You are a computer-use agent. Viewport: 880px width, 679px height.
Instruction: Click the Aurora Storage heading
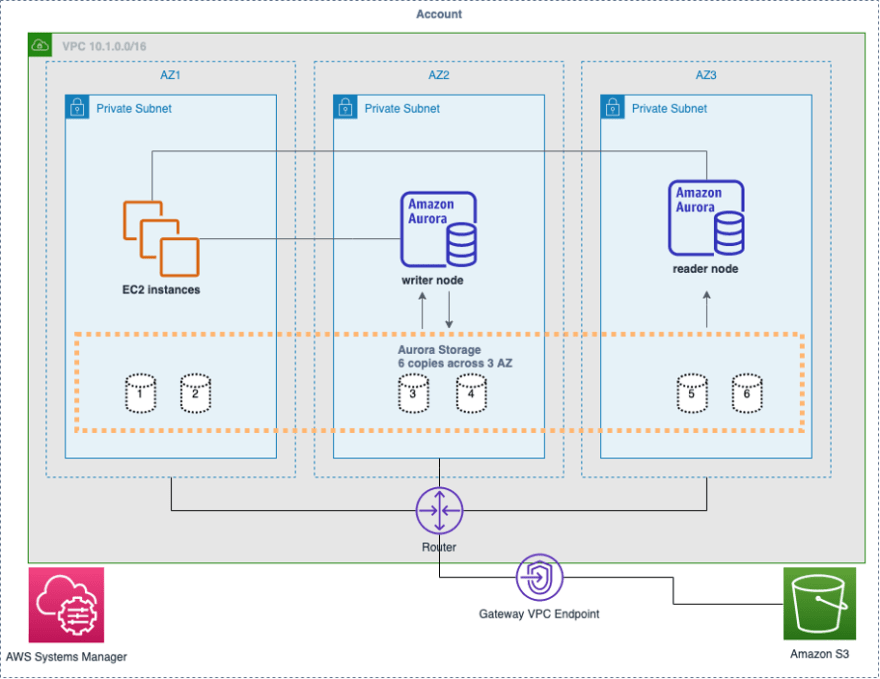(439, 350)
